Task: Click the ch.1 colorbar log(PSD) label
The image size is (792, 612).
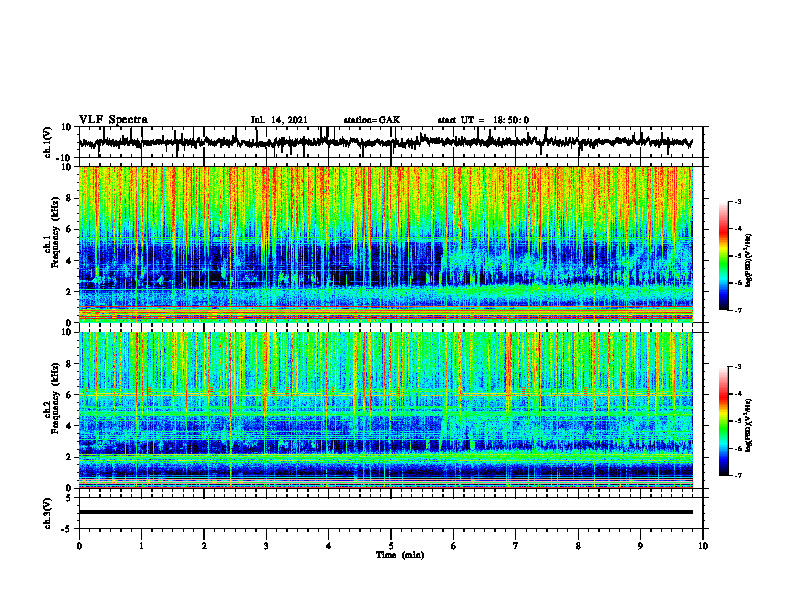Action: click(x=749, y=261)
